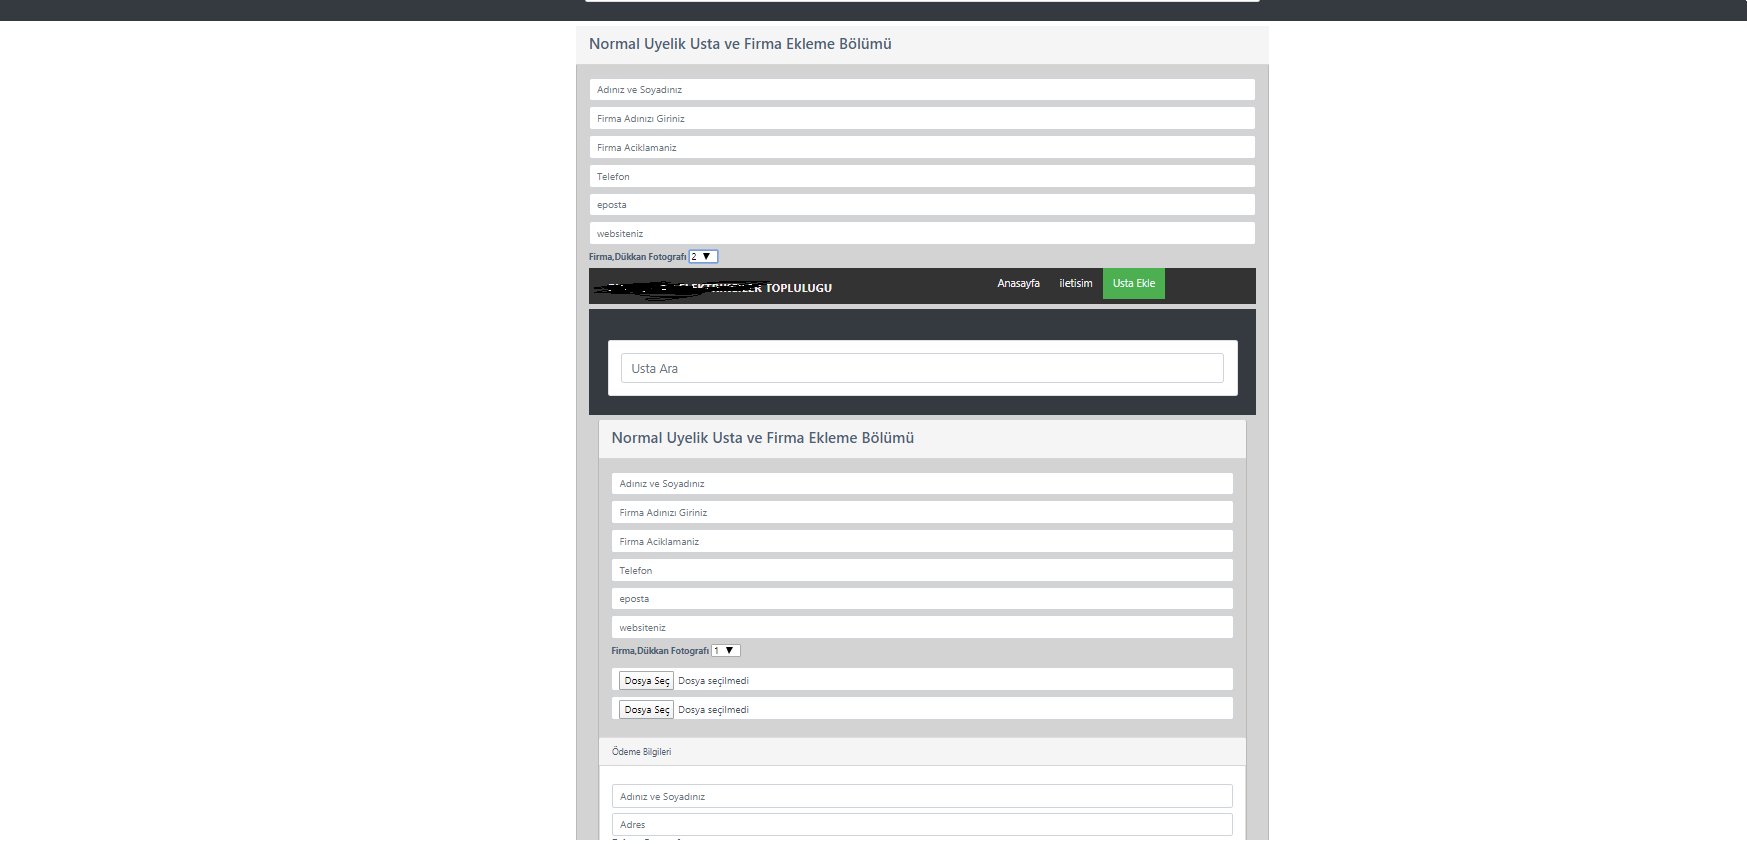The height and width of the screenshot is (844, 1747).
Task: Click the top websiteniz input field
Action: pyautogui.click(x=922, y=234)
